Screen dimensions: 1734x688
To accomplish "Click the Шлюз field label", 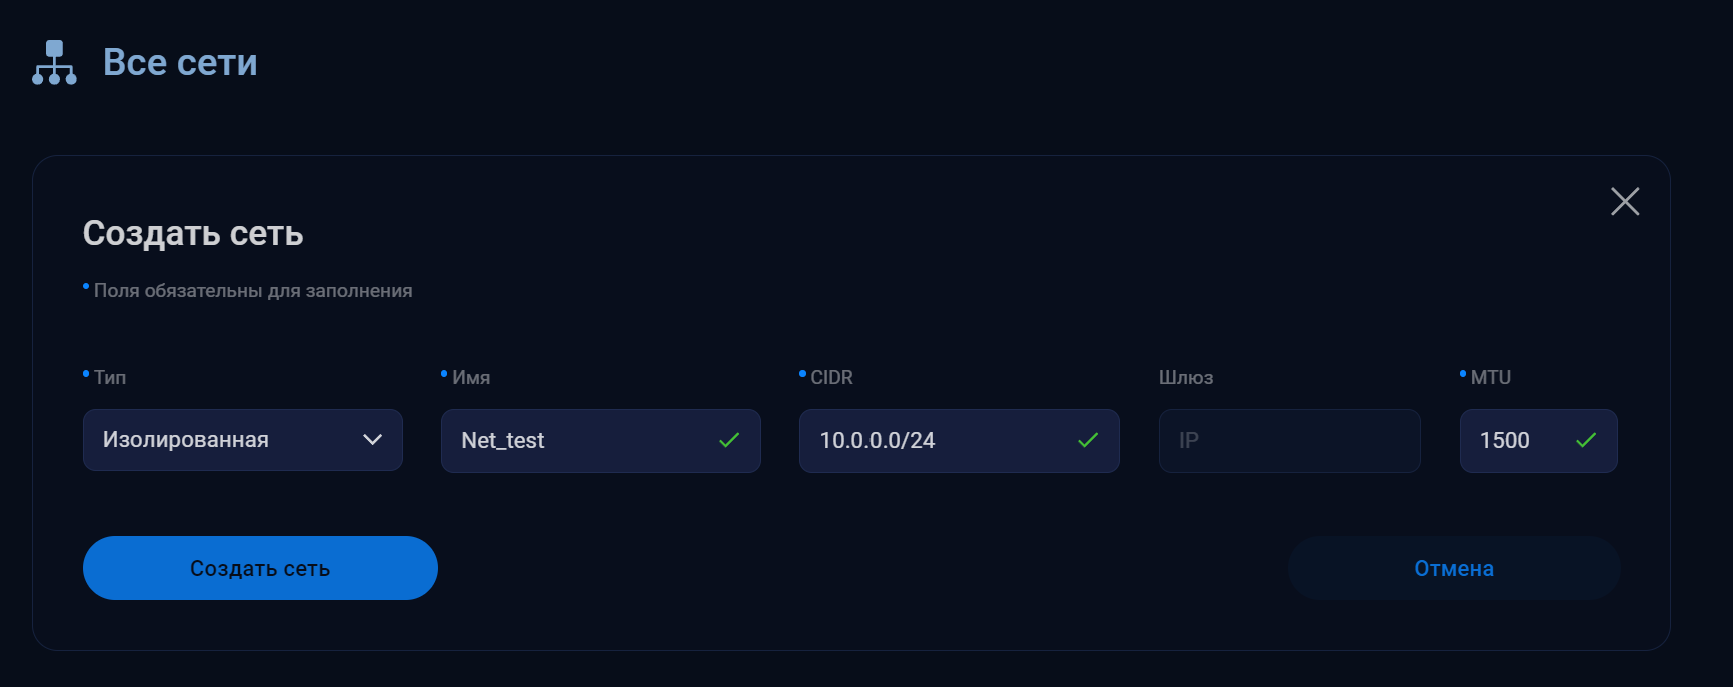I will [1186, 377].
